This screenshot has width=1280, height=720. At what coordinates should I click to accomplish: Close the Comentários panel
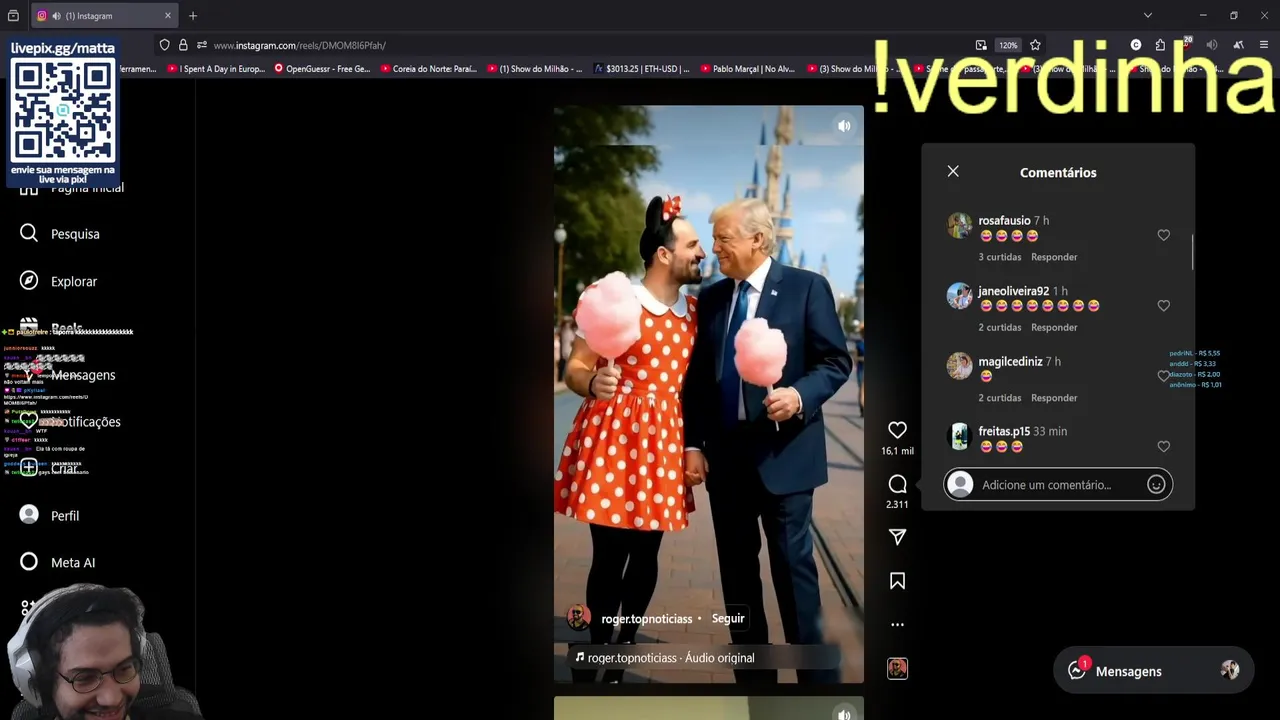pyautogui.click(x=953, y=172)
